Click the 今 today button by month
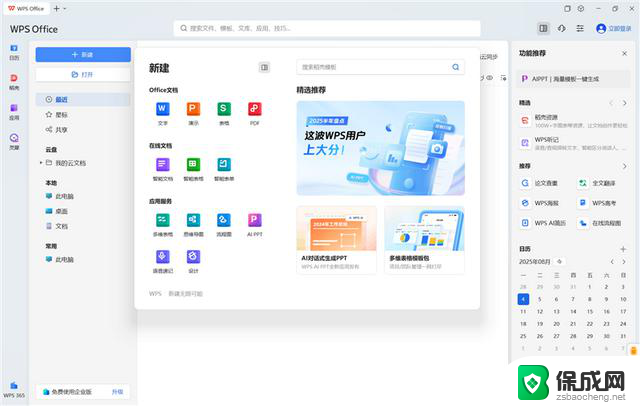 [x=560, y=261]
